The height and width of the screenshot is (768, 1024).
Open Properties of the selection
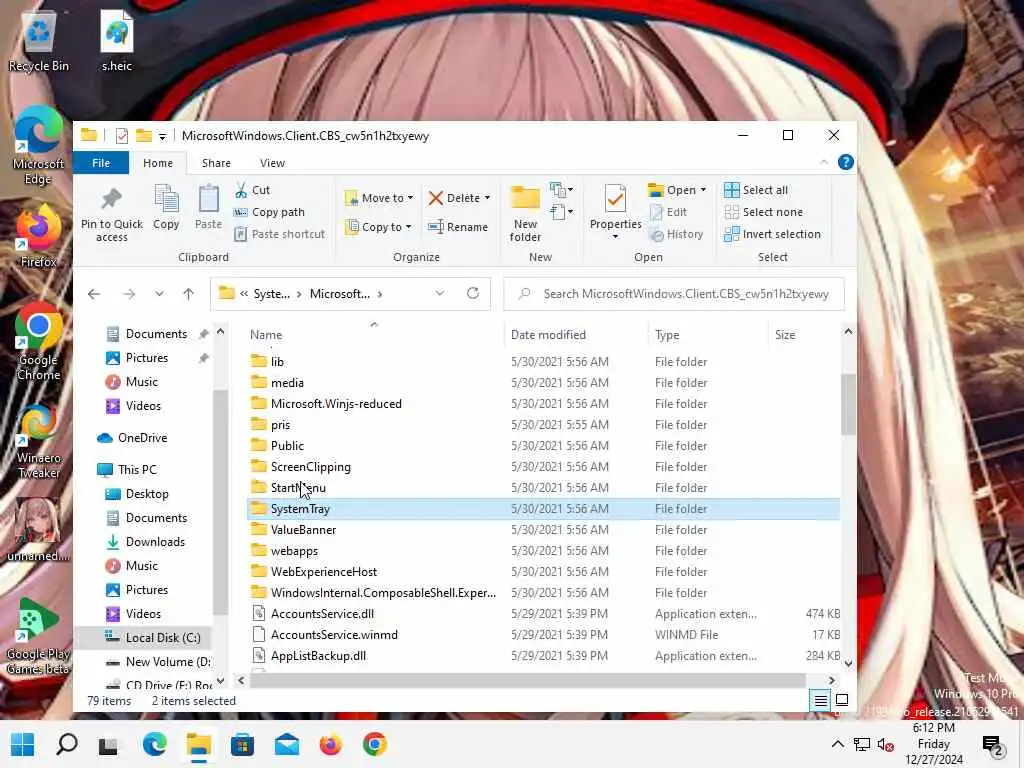[615, 212]
